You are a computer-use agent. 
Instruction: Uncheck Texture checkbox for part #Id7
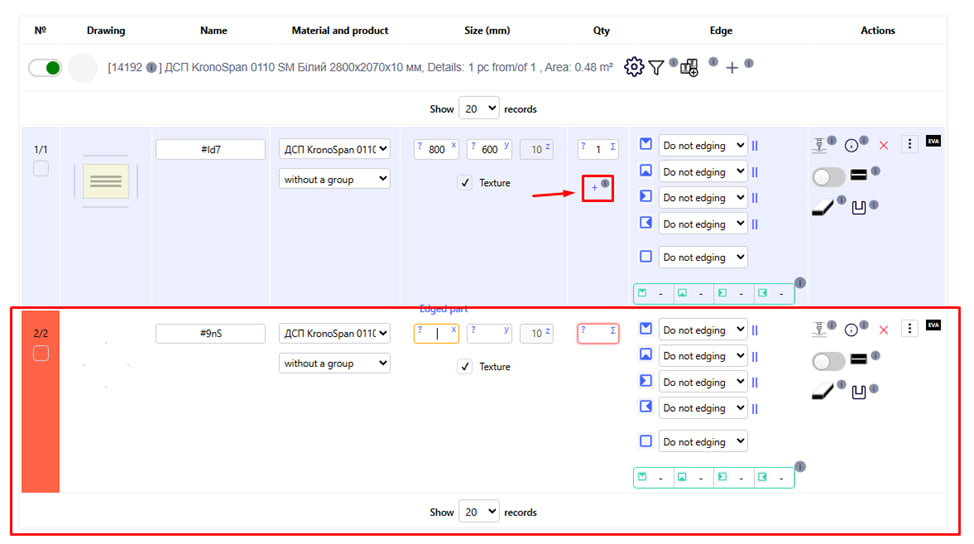coord(464,183)
